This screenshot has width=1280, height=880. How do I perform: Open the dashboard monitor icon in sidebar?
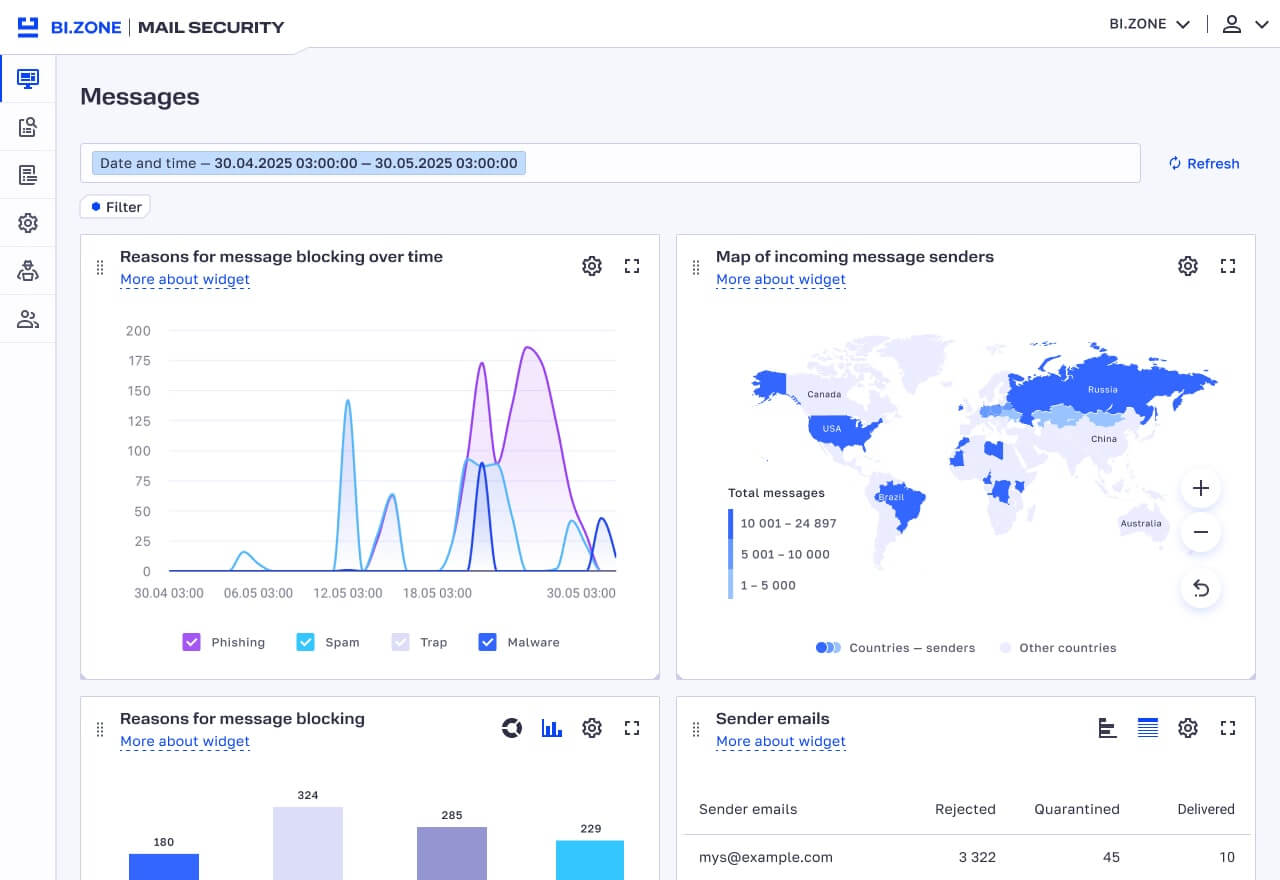click(28, 78)
